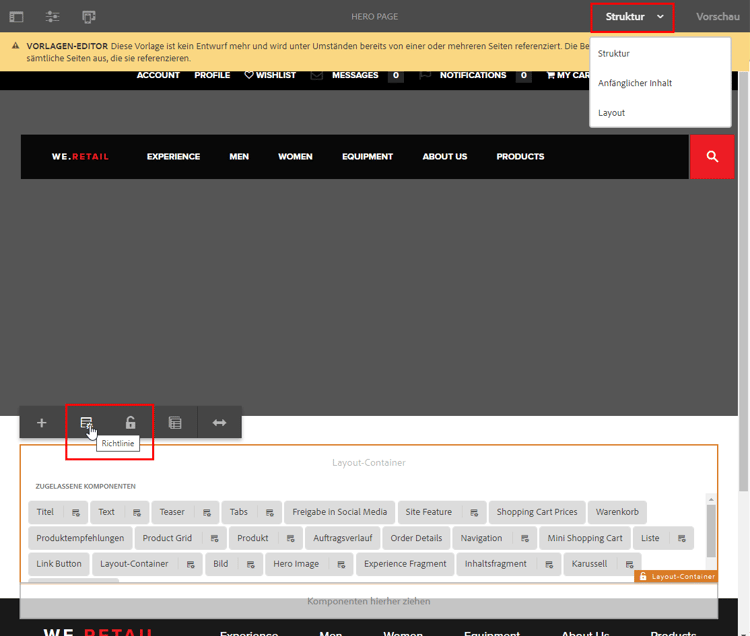750x636 pixels.
Task: Open the EXPERIENCE navigation item
Action: (x=173, y=156)
